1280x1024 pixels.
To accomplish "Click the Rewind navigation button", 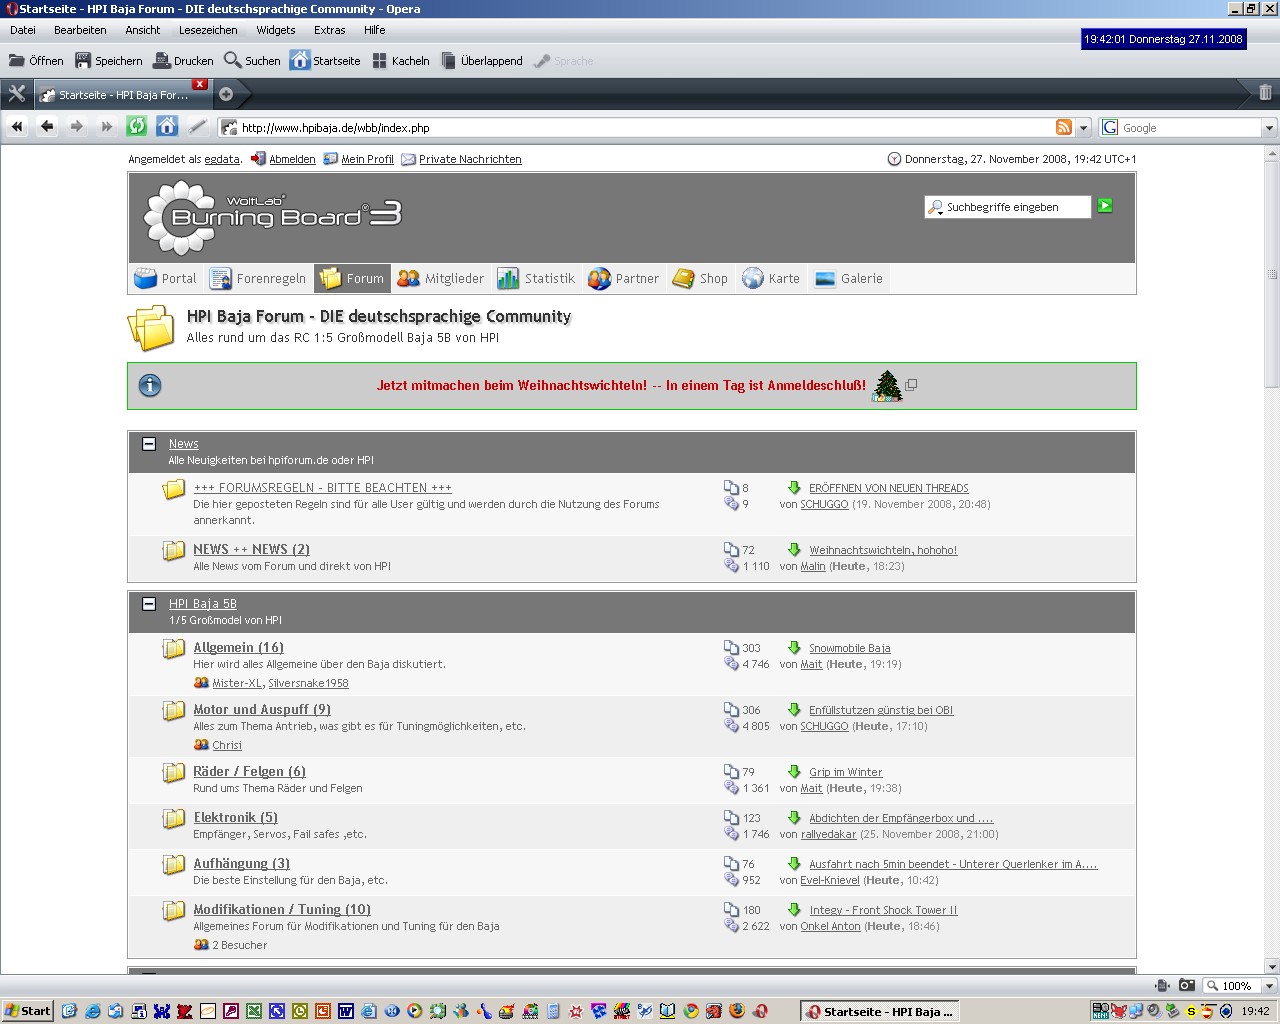I will click(x=17, y=127).
